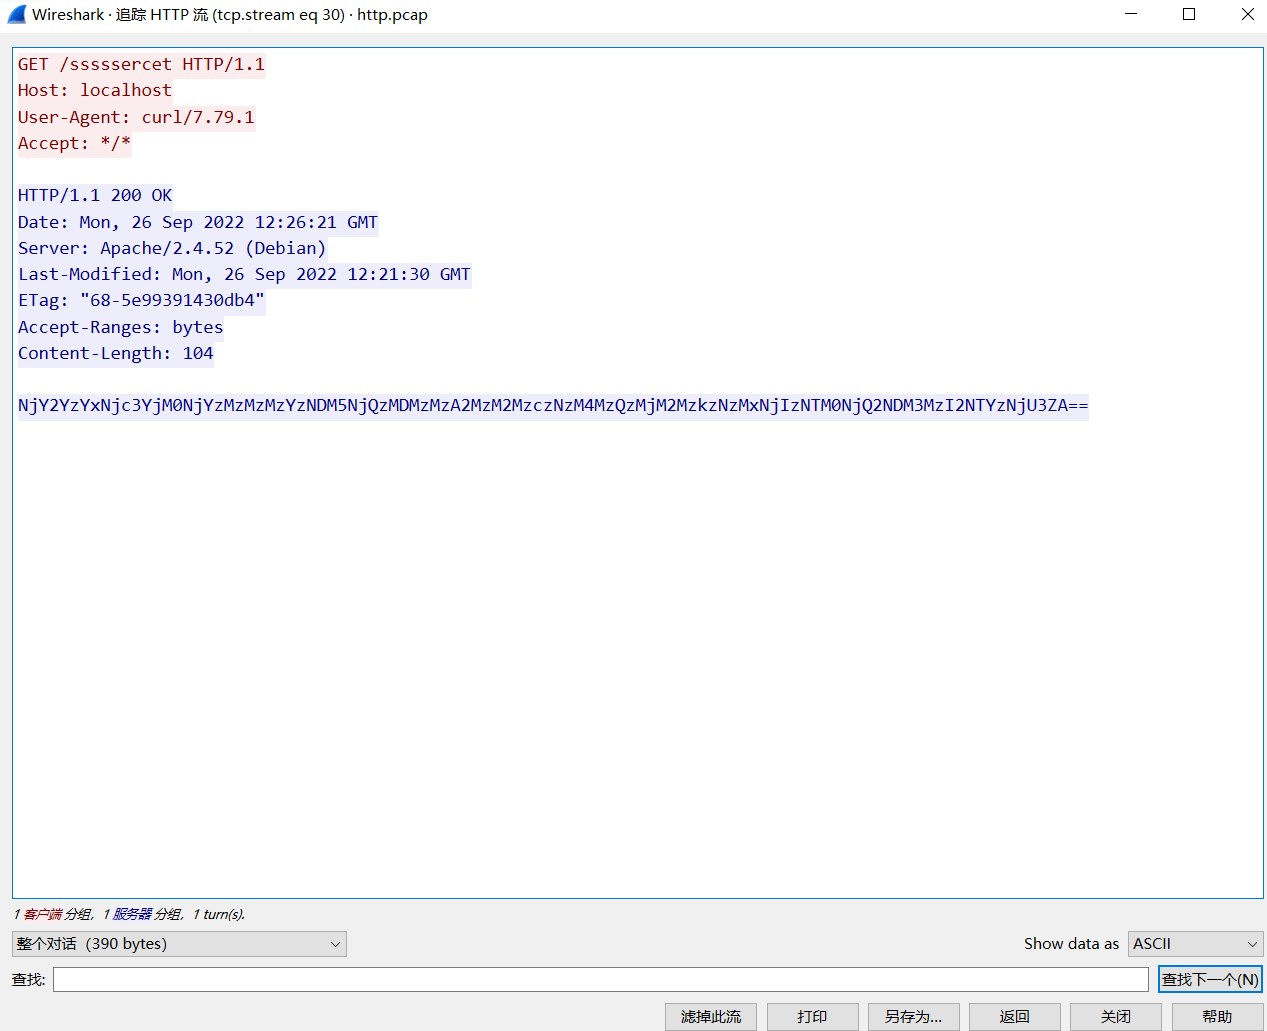Open help with the 帮助 button
1267x1031 pixels.
(1217, 1016)
